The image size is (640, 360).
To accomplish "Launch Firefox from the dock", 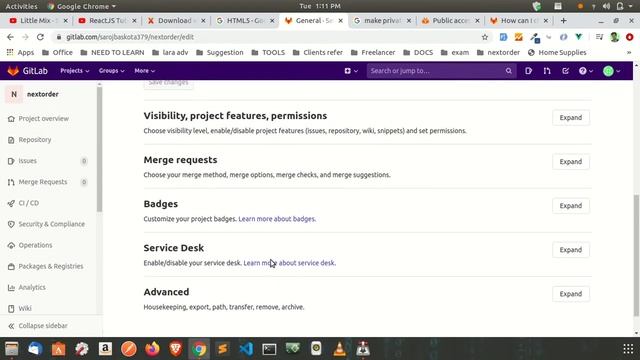I will coord(152,349).
